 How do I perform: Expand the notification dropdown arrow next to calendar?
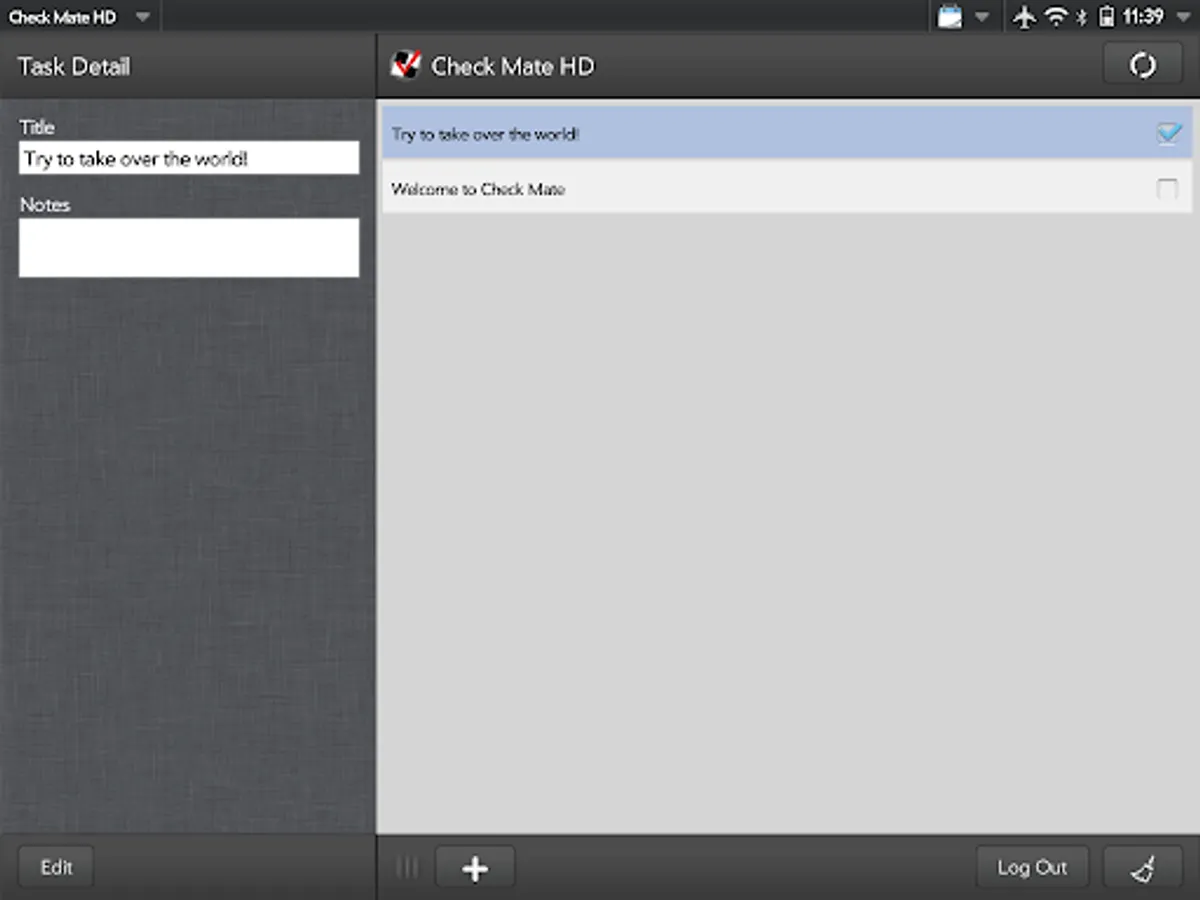tap(981, 17)
